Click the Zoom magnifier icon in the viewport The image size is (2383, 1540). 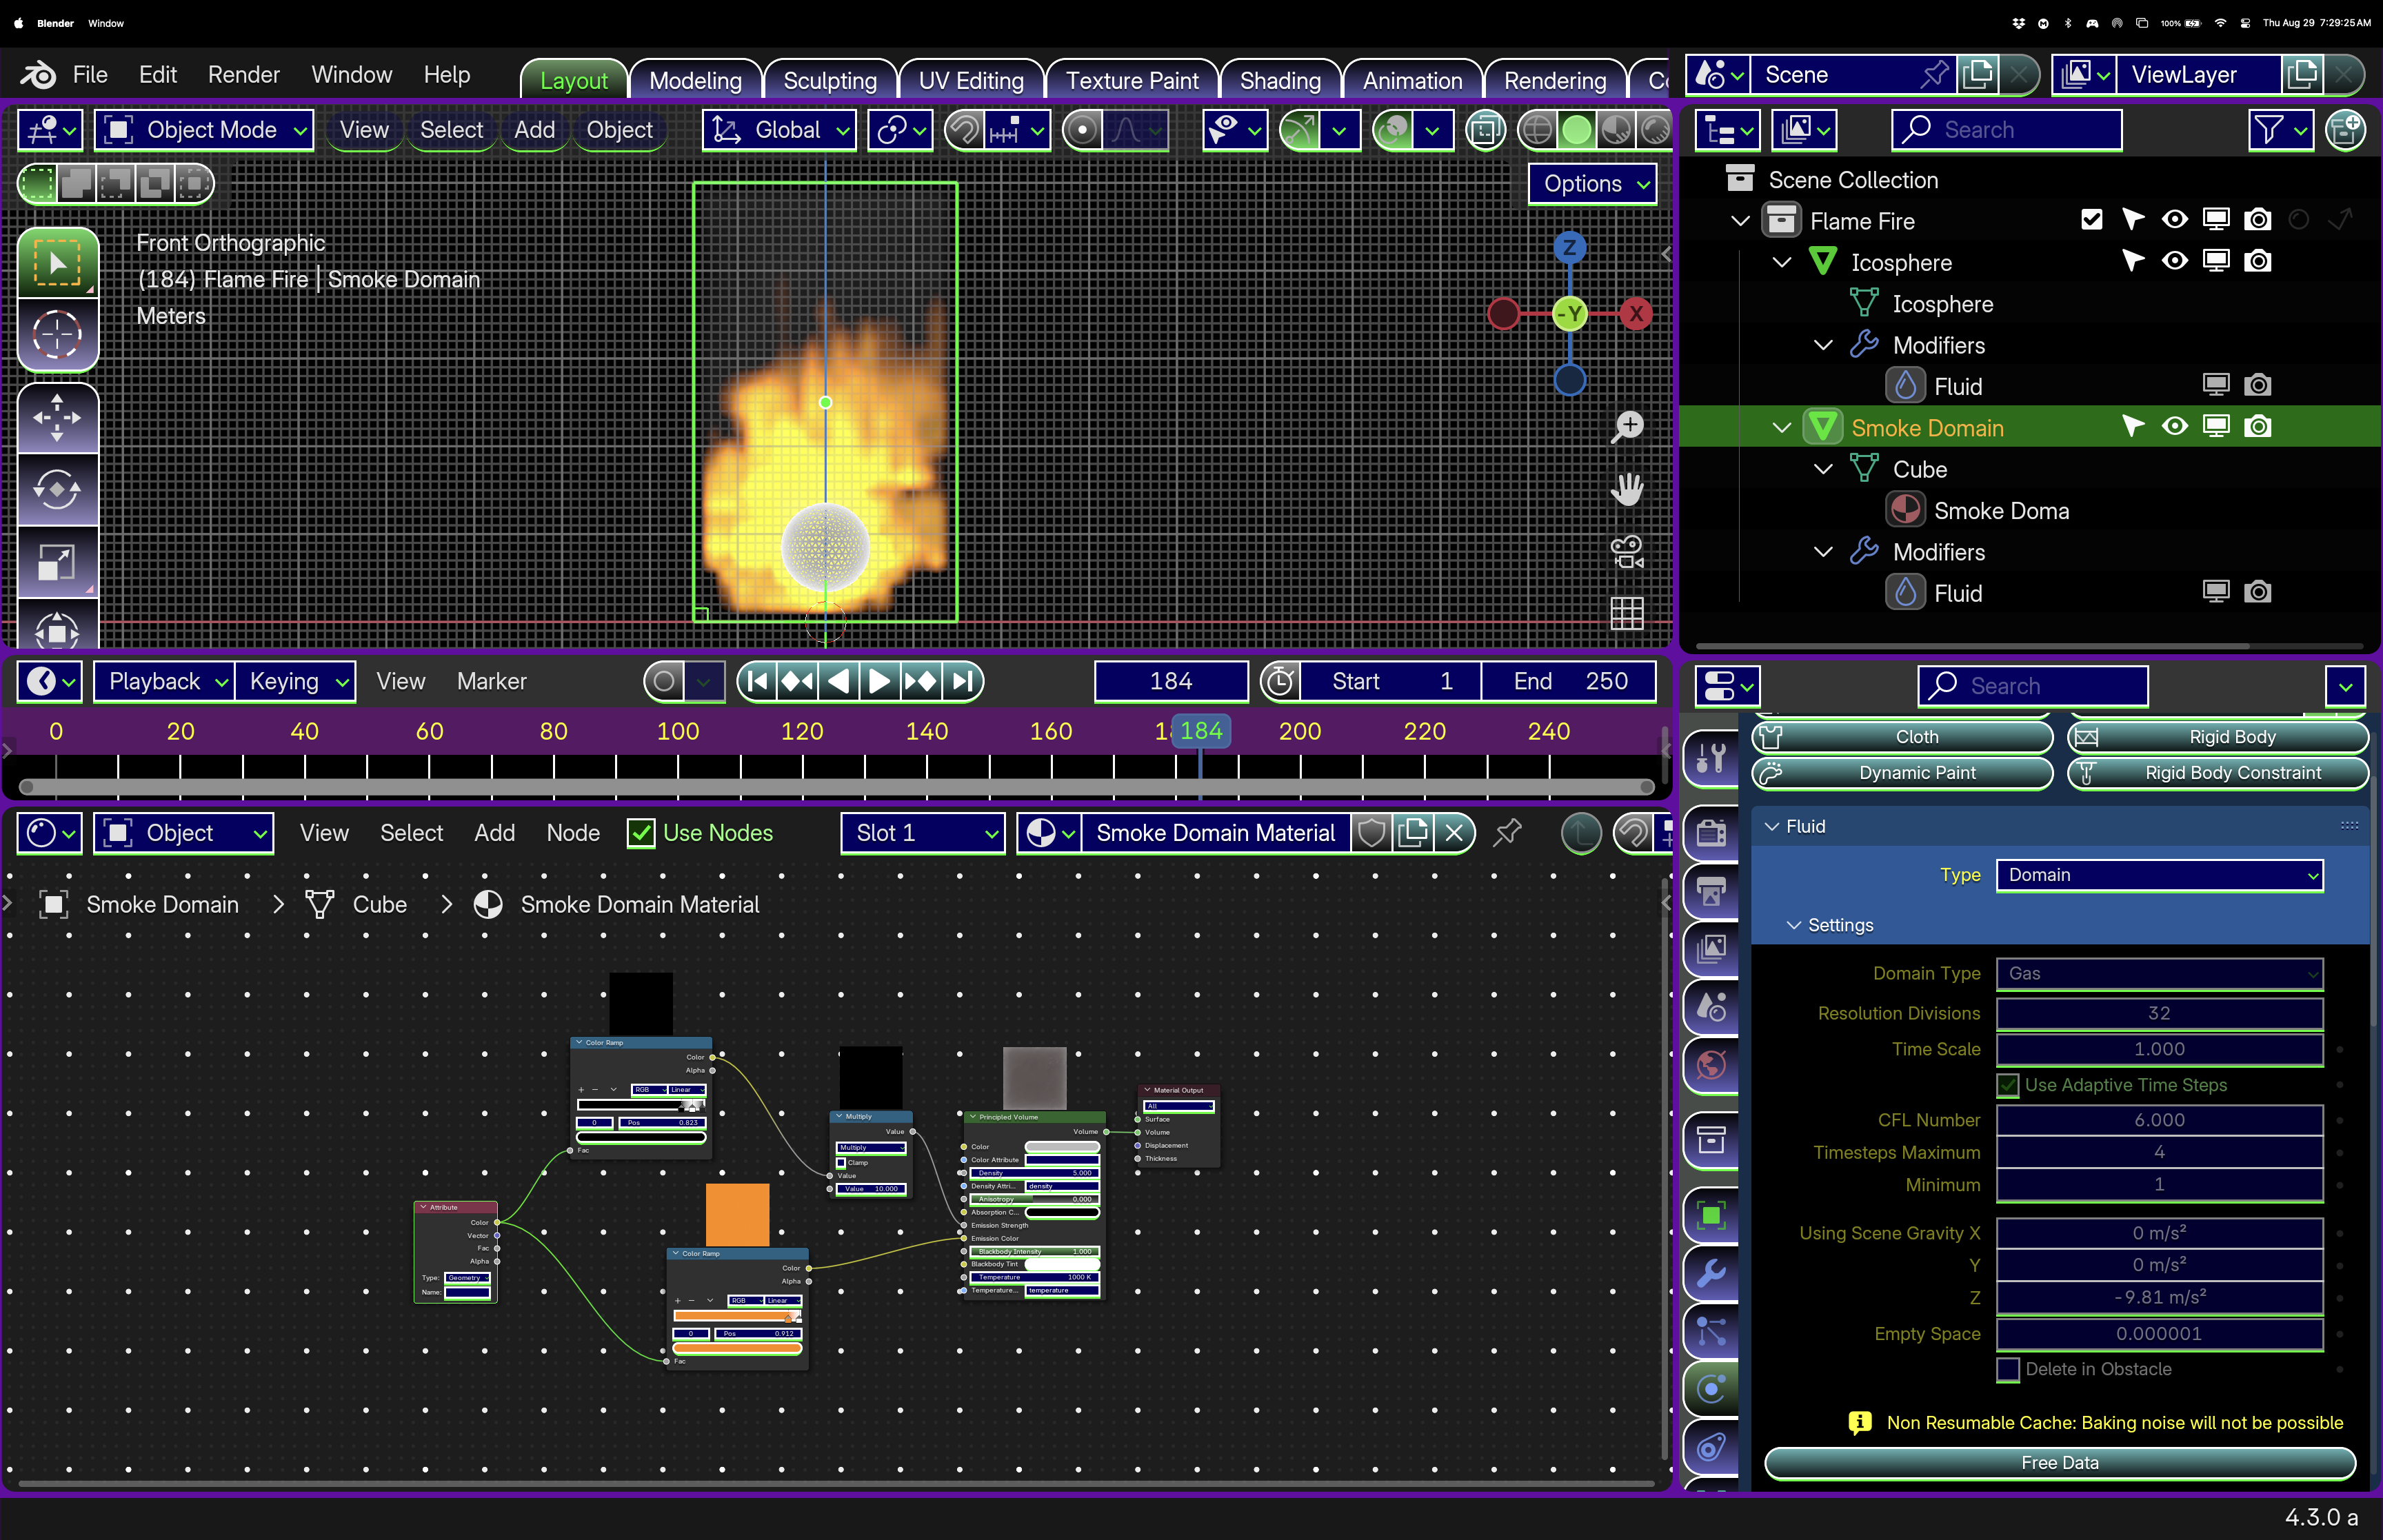click(1628, 426)
